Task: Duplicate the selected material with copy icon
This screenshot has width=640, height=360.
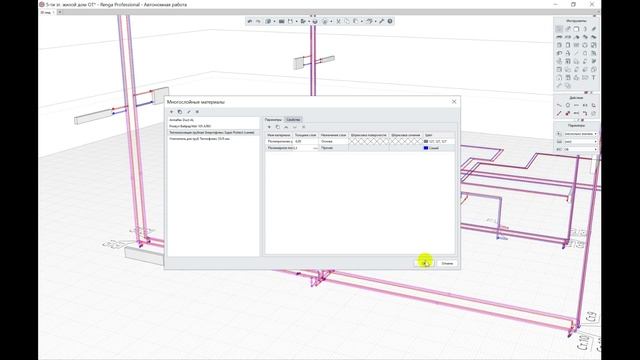Action: point(180,112)
